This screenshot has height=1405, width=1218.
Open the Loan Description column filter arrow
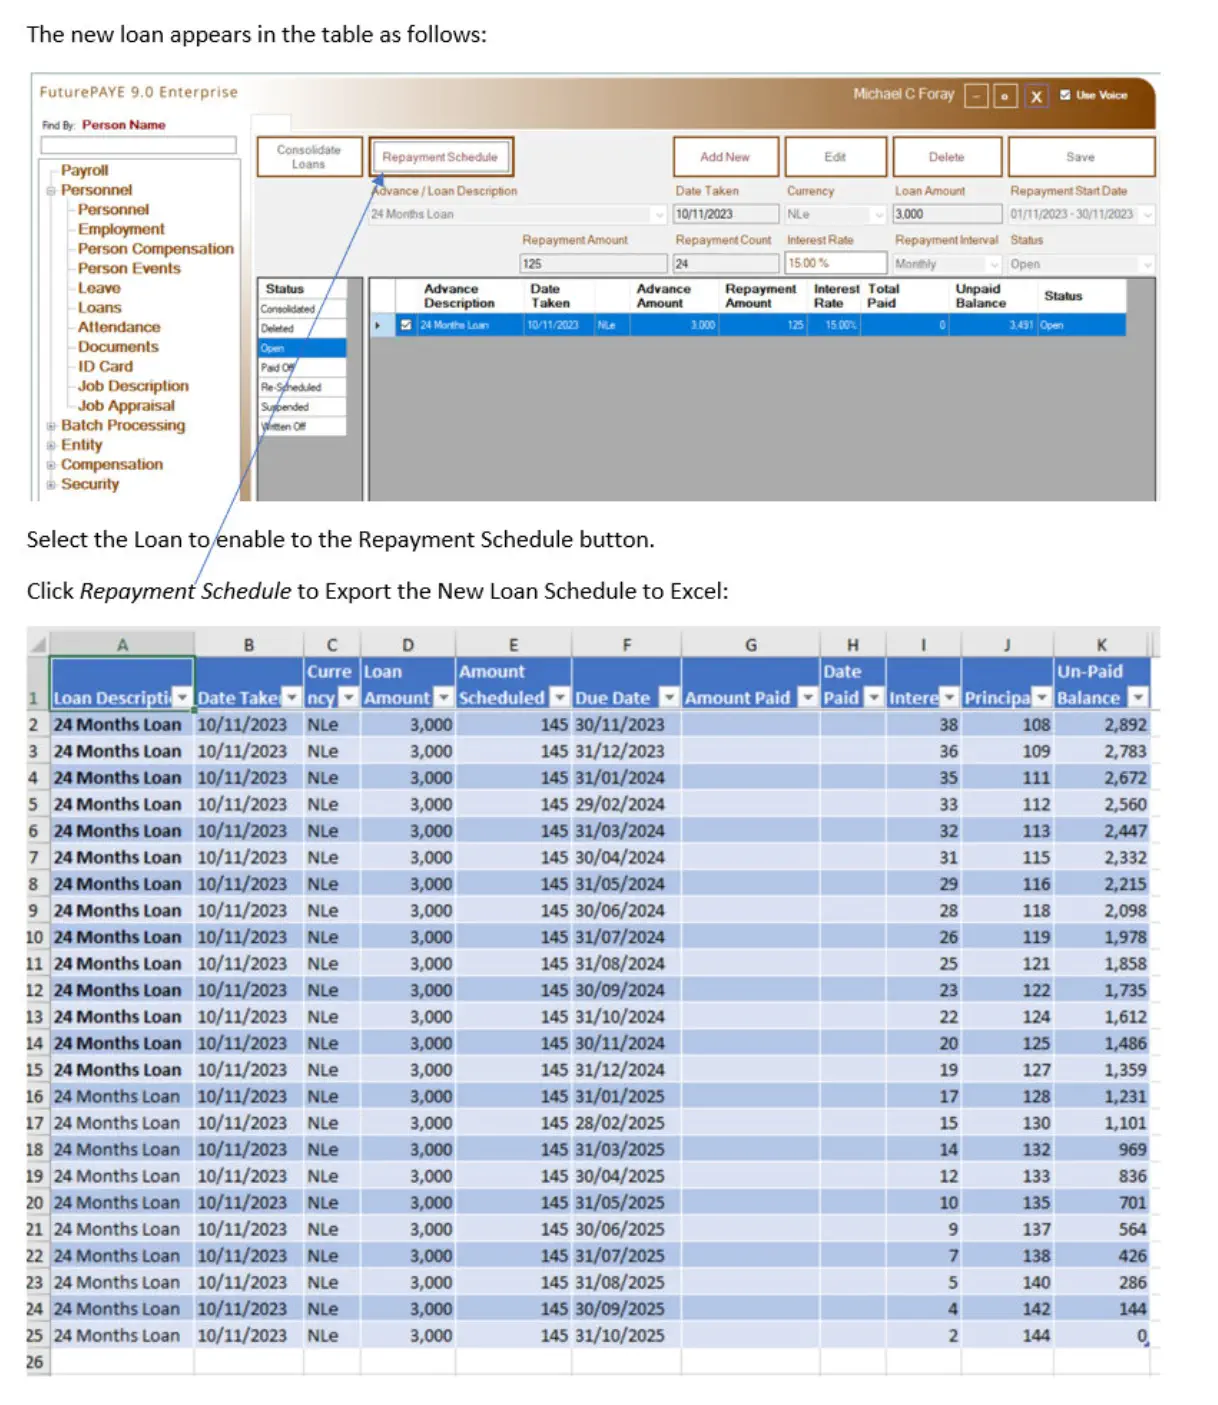click(x=182, y=698)
